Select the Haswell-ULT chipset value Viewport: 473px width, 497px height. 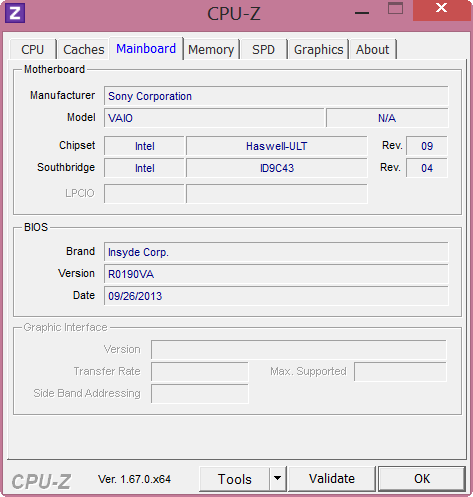(x=277, y=146)
